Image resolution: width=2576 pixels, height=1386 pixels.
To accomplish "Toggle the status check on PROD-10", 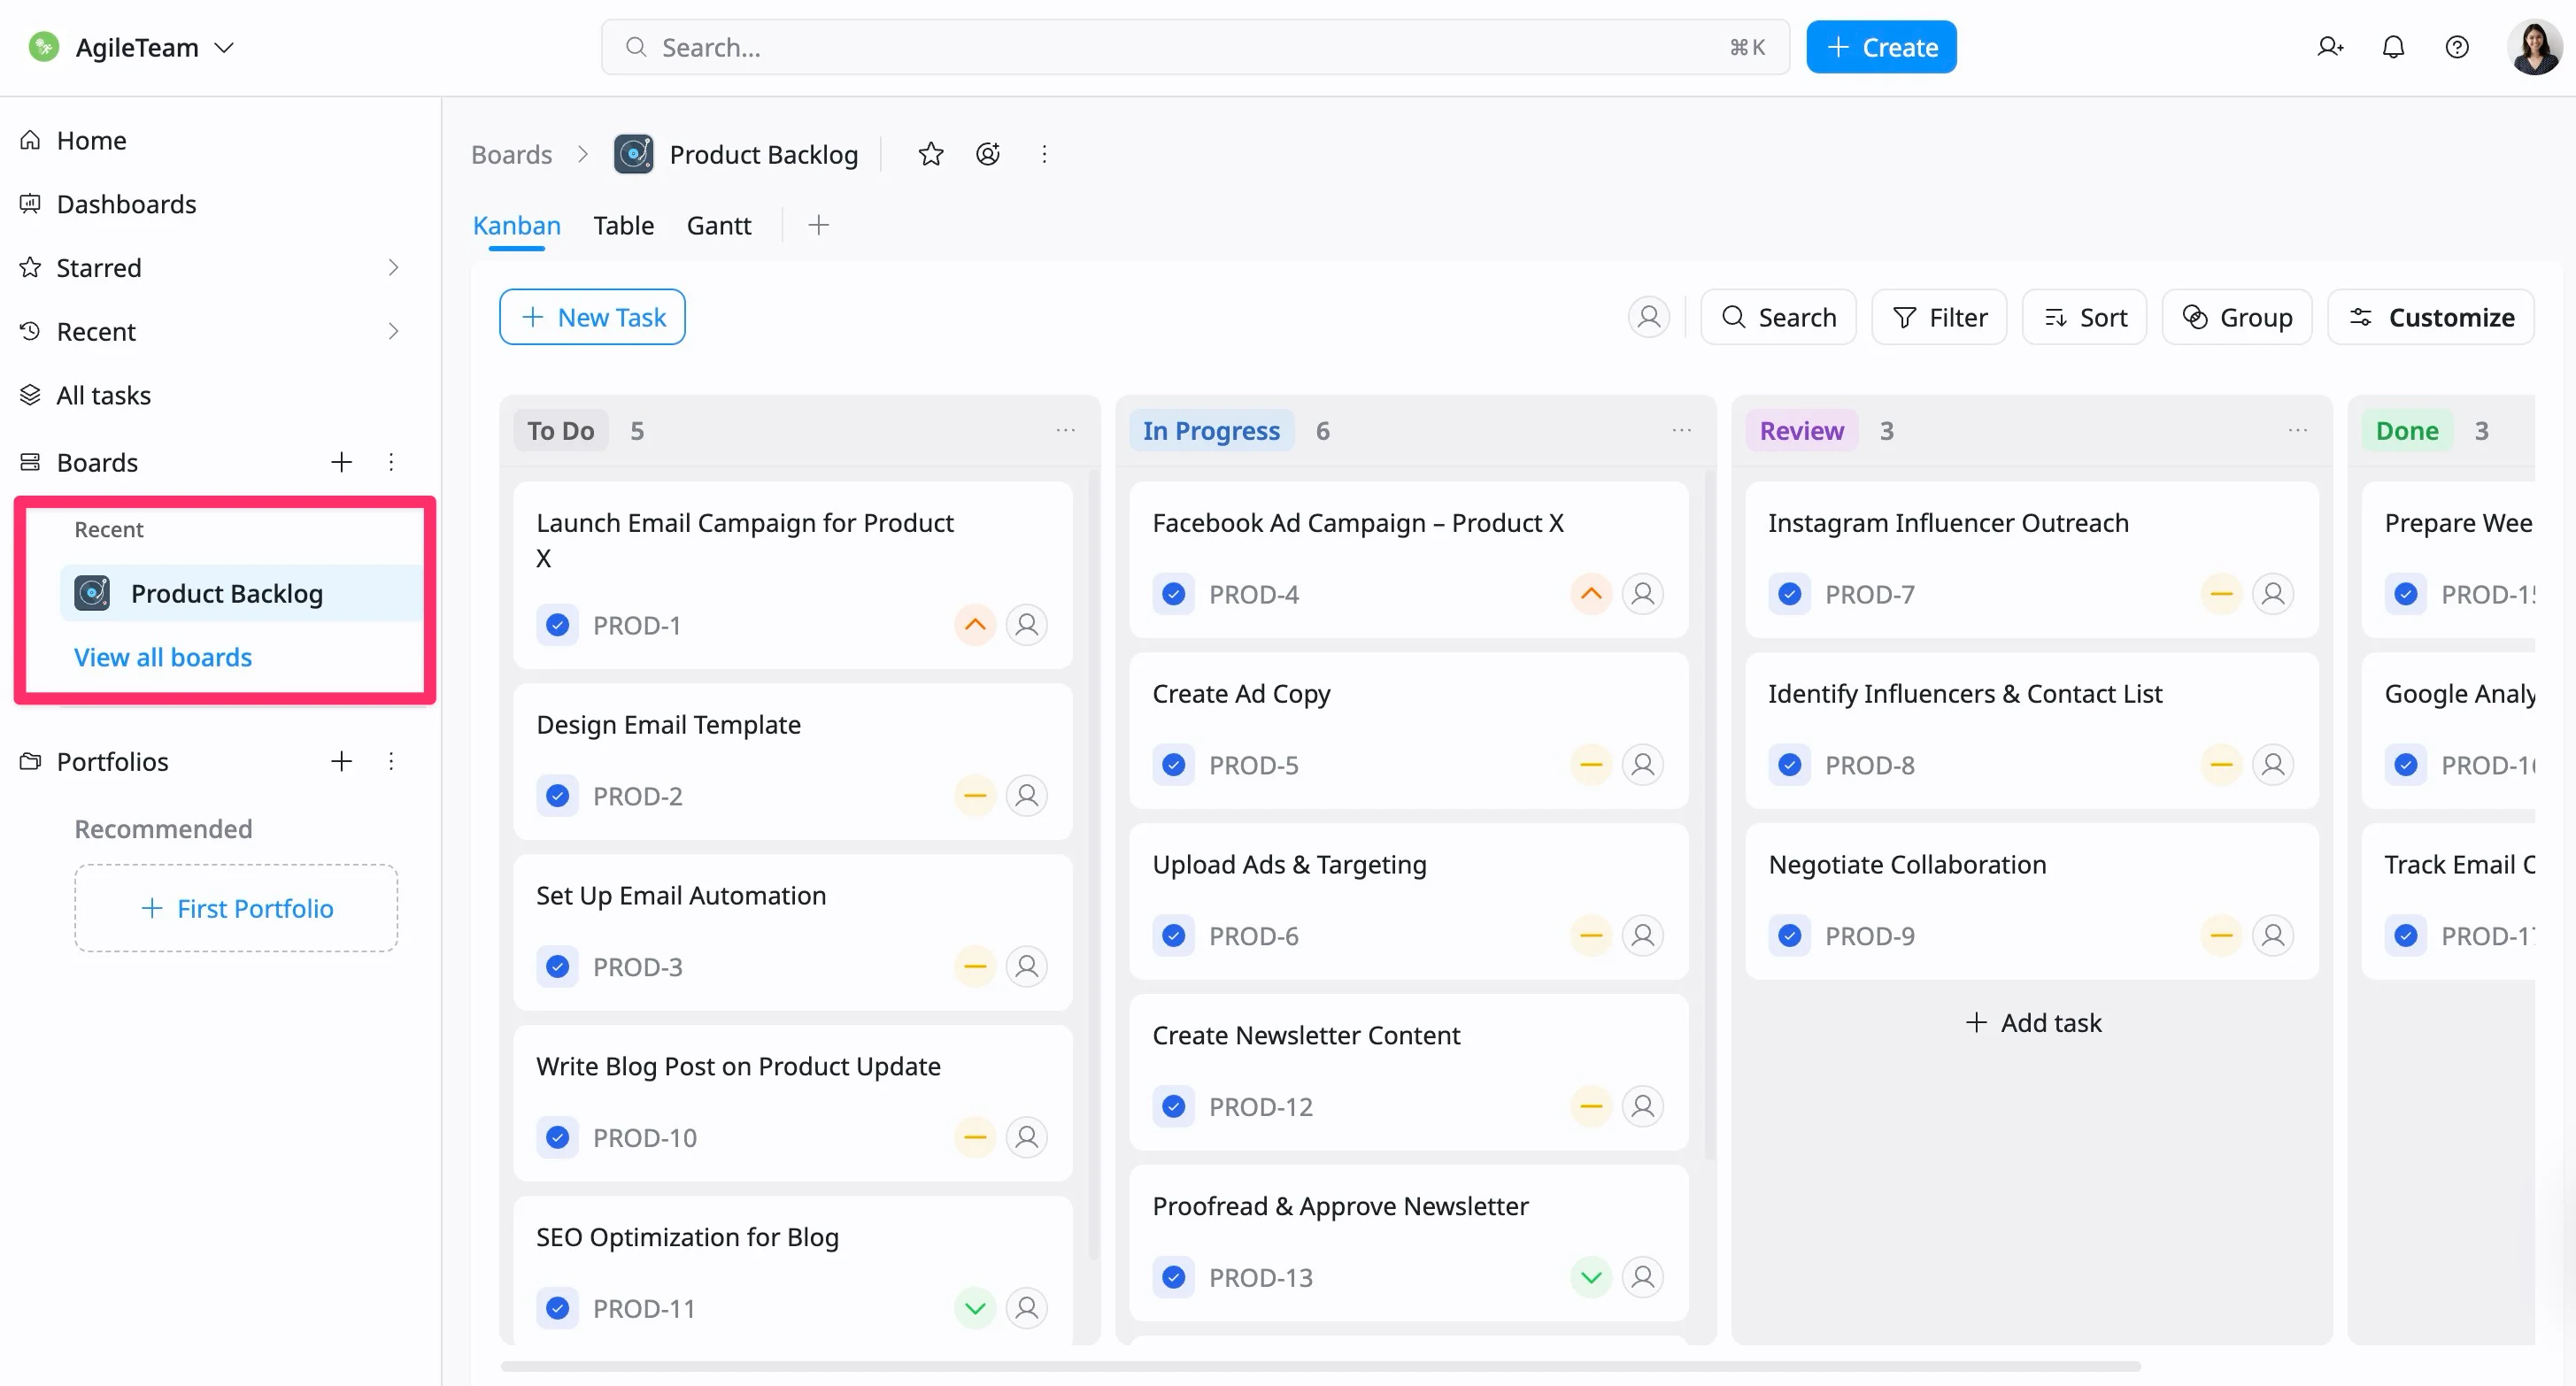I will pyautogui.click(x=558, y=1138).
